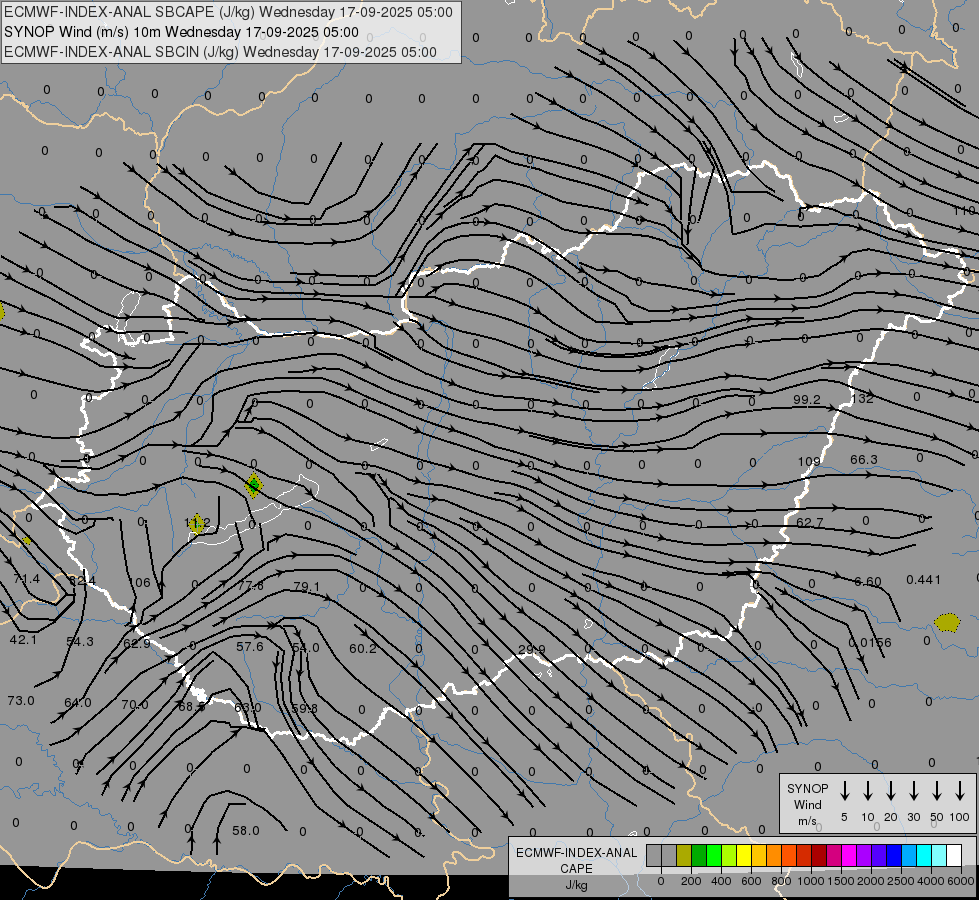Click the 10 m/s wind legend arrow
Screen dimensions: 979x900
868,791
